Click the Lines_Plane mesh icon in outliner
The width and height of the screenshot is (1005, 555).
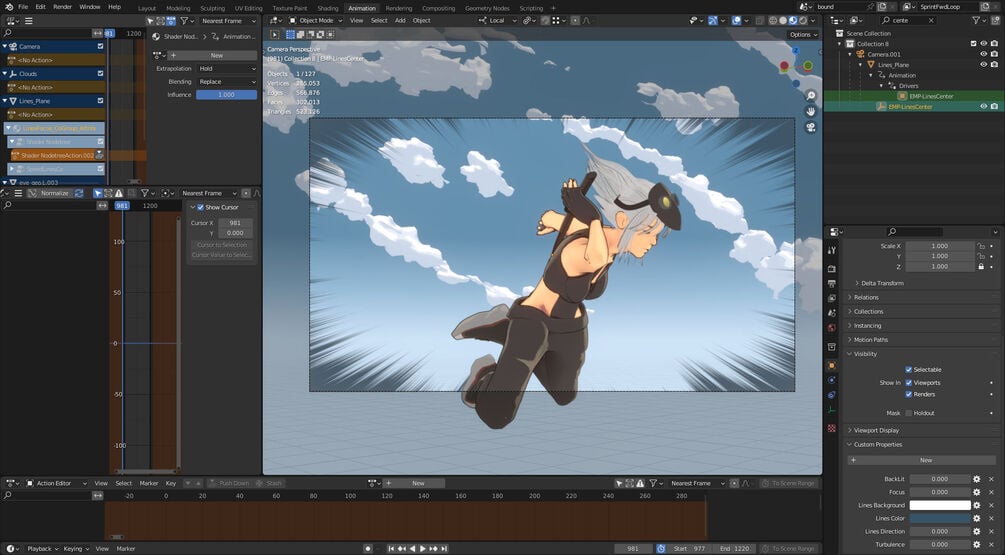coord(870,65)
